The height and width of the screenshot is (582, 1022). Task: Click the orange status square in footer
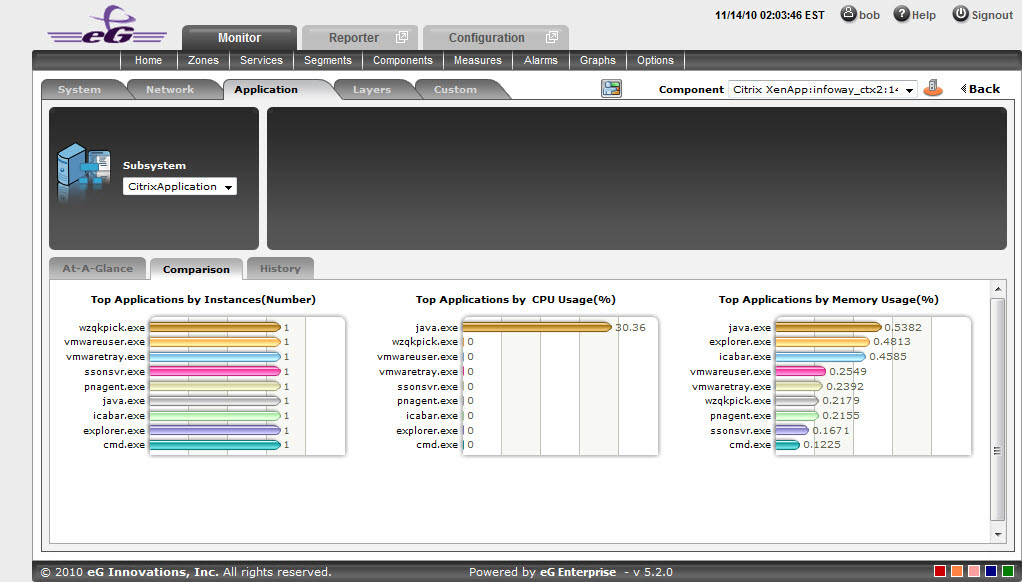click(x=957, y=572)
